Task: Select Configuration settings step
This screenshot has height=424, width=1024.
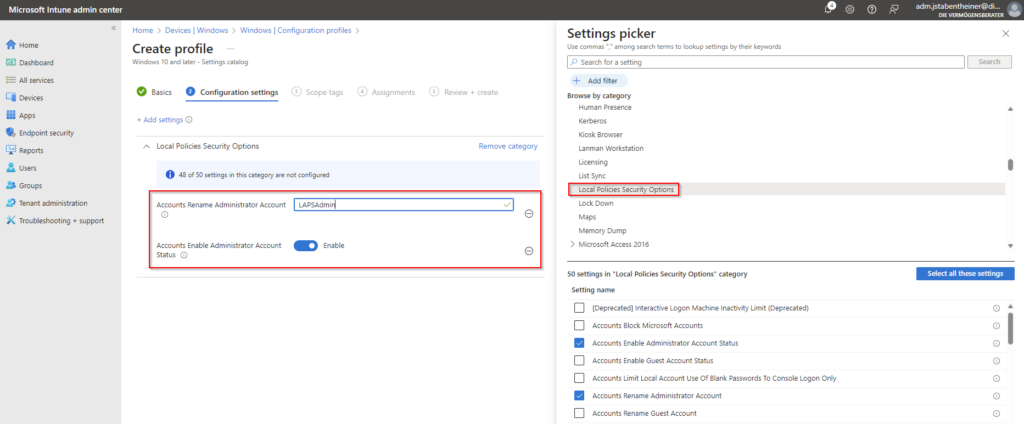Action: pos(232,92)
